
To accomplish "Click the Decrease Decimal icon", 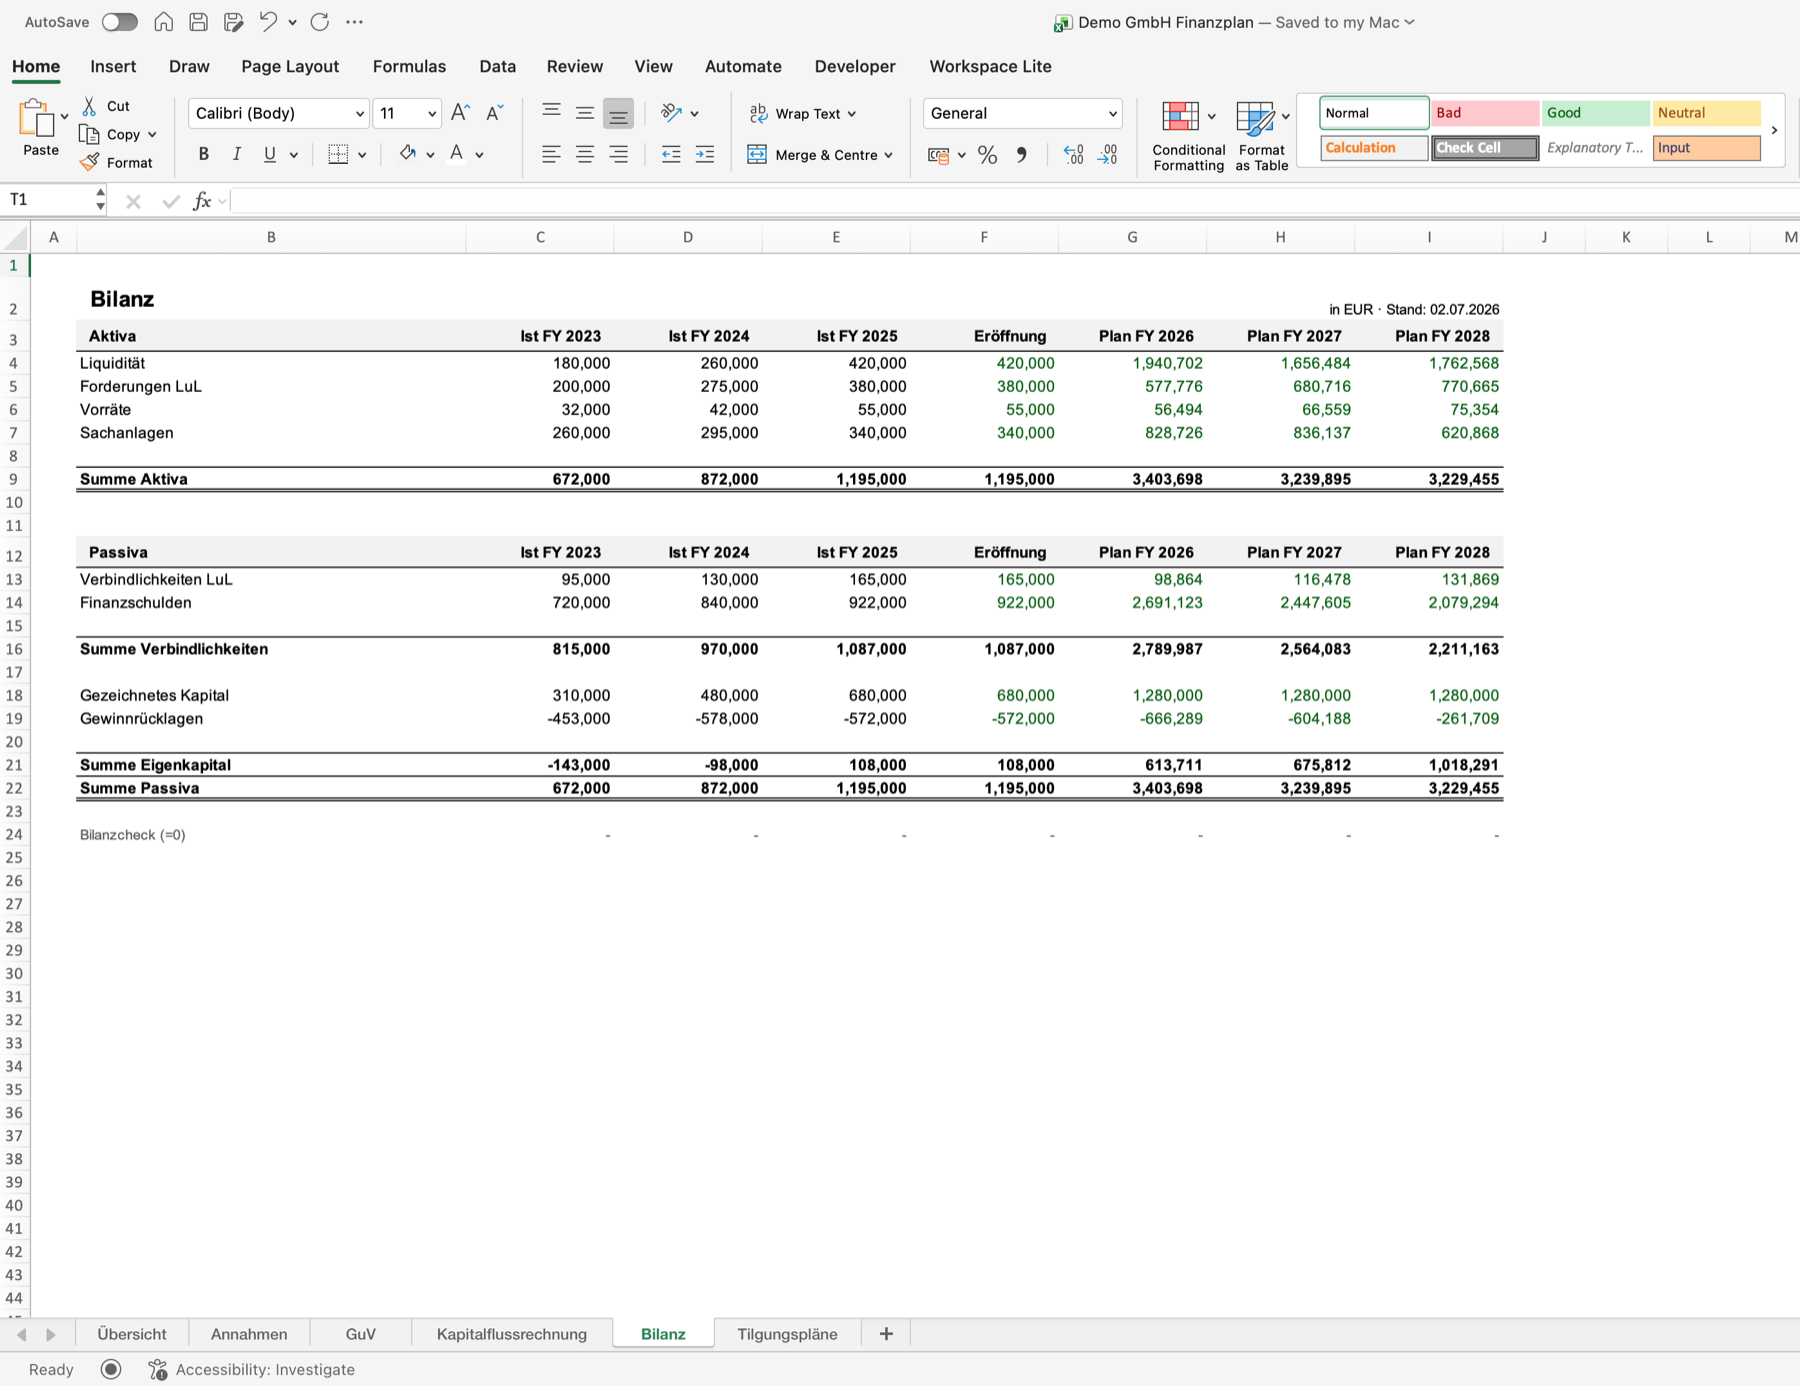I will (1107, 155).
